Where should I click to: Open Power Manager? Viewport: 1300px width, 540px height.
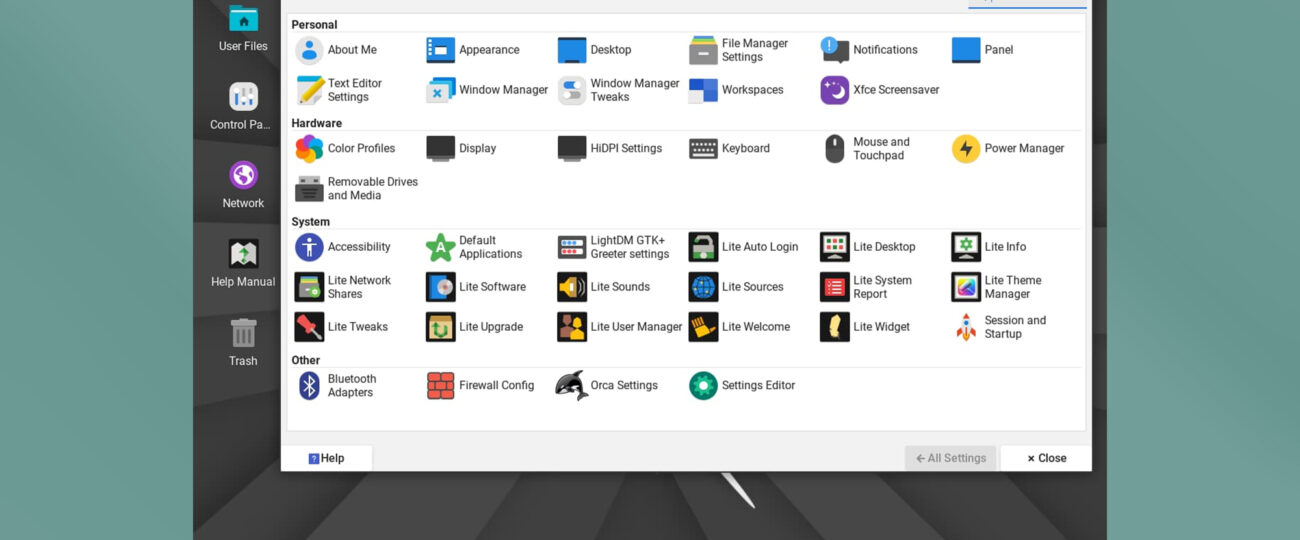pyautogui.click(x=1008, y=149)
